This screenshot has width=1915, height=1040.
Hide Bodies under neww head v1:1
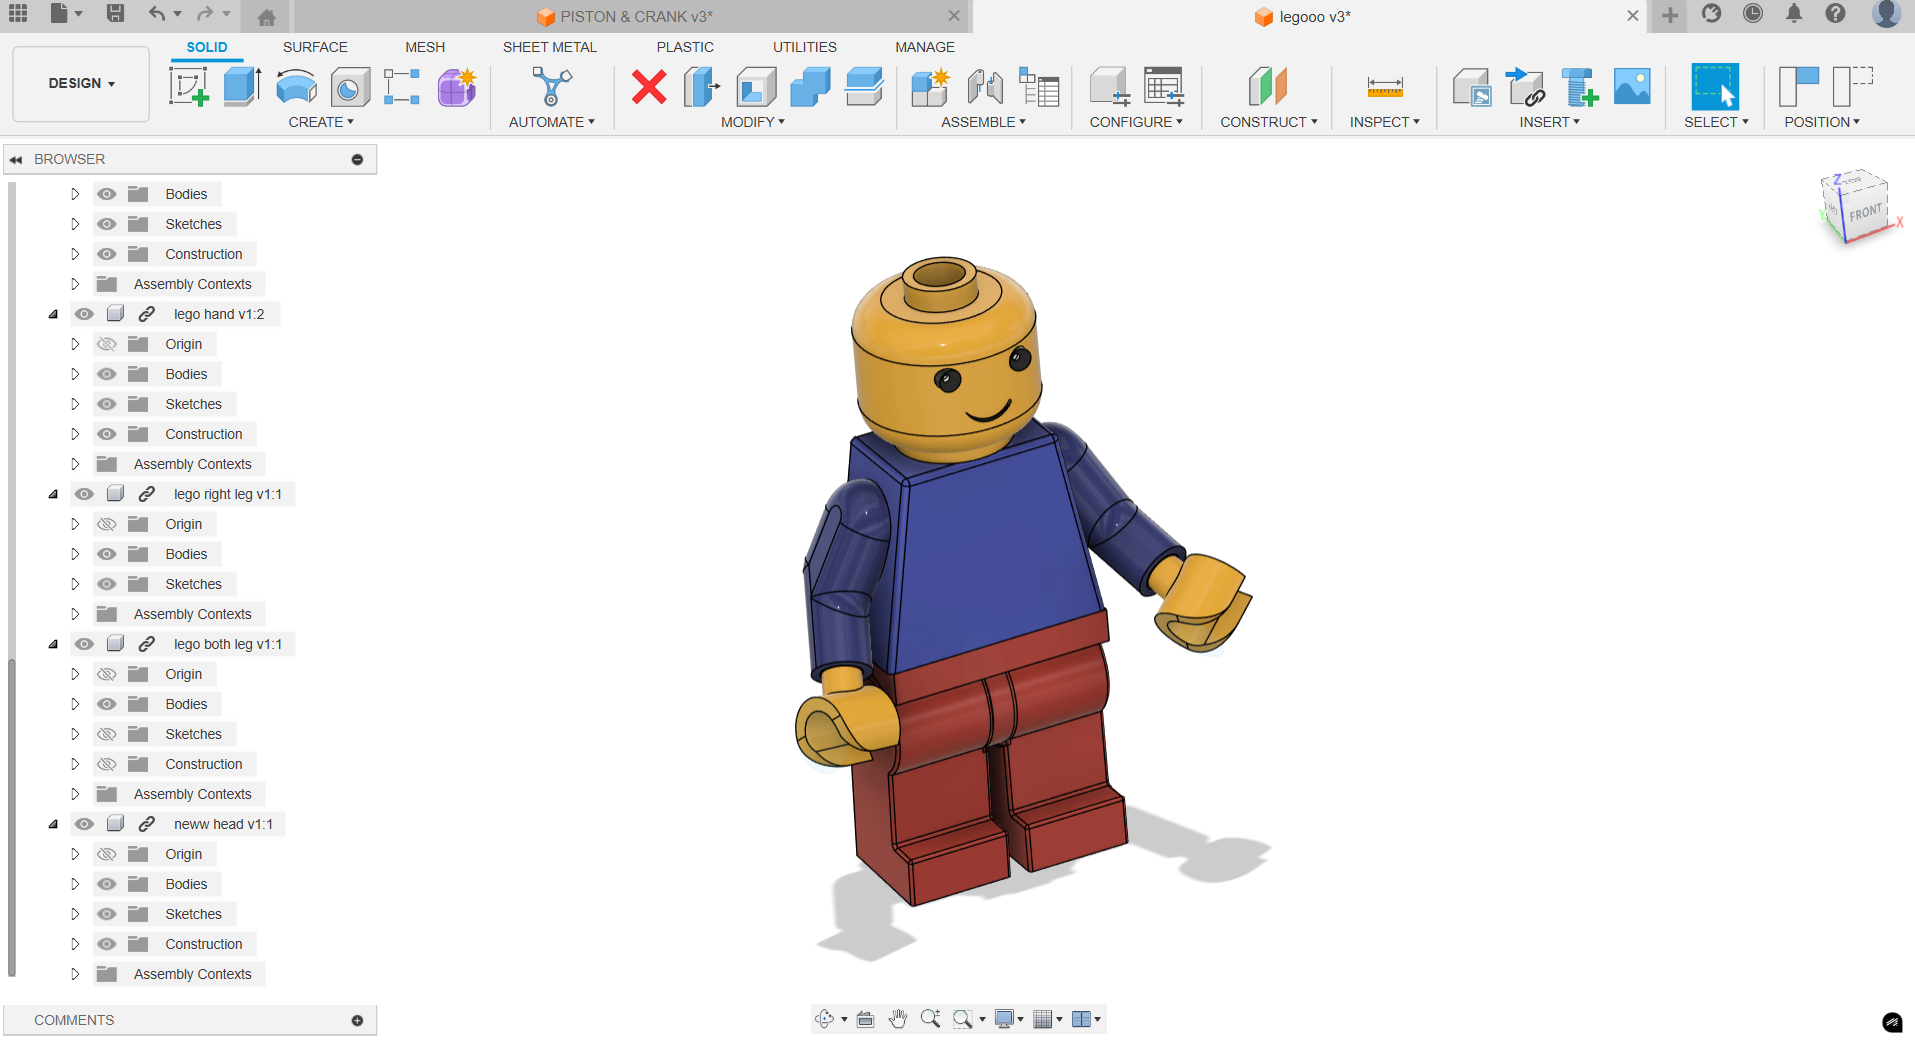pos(107,884)
